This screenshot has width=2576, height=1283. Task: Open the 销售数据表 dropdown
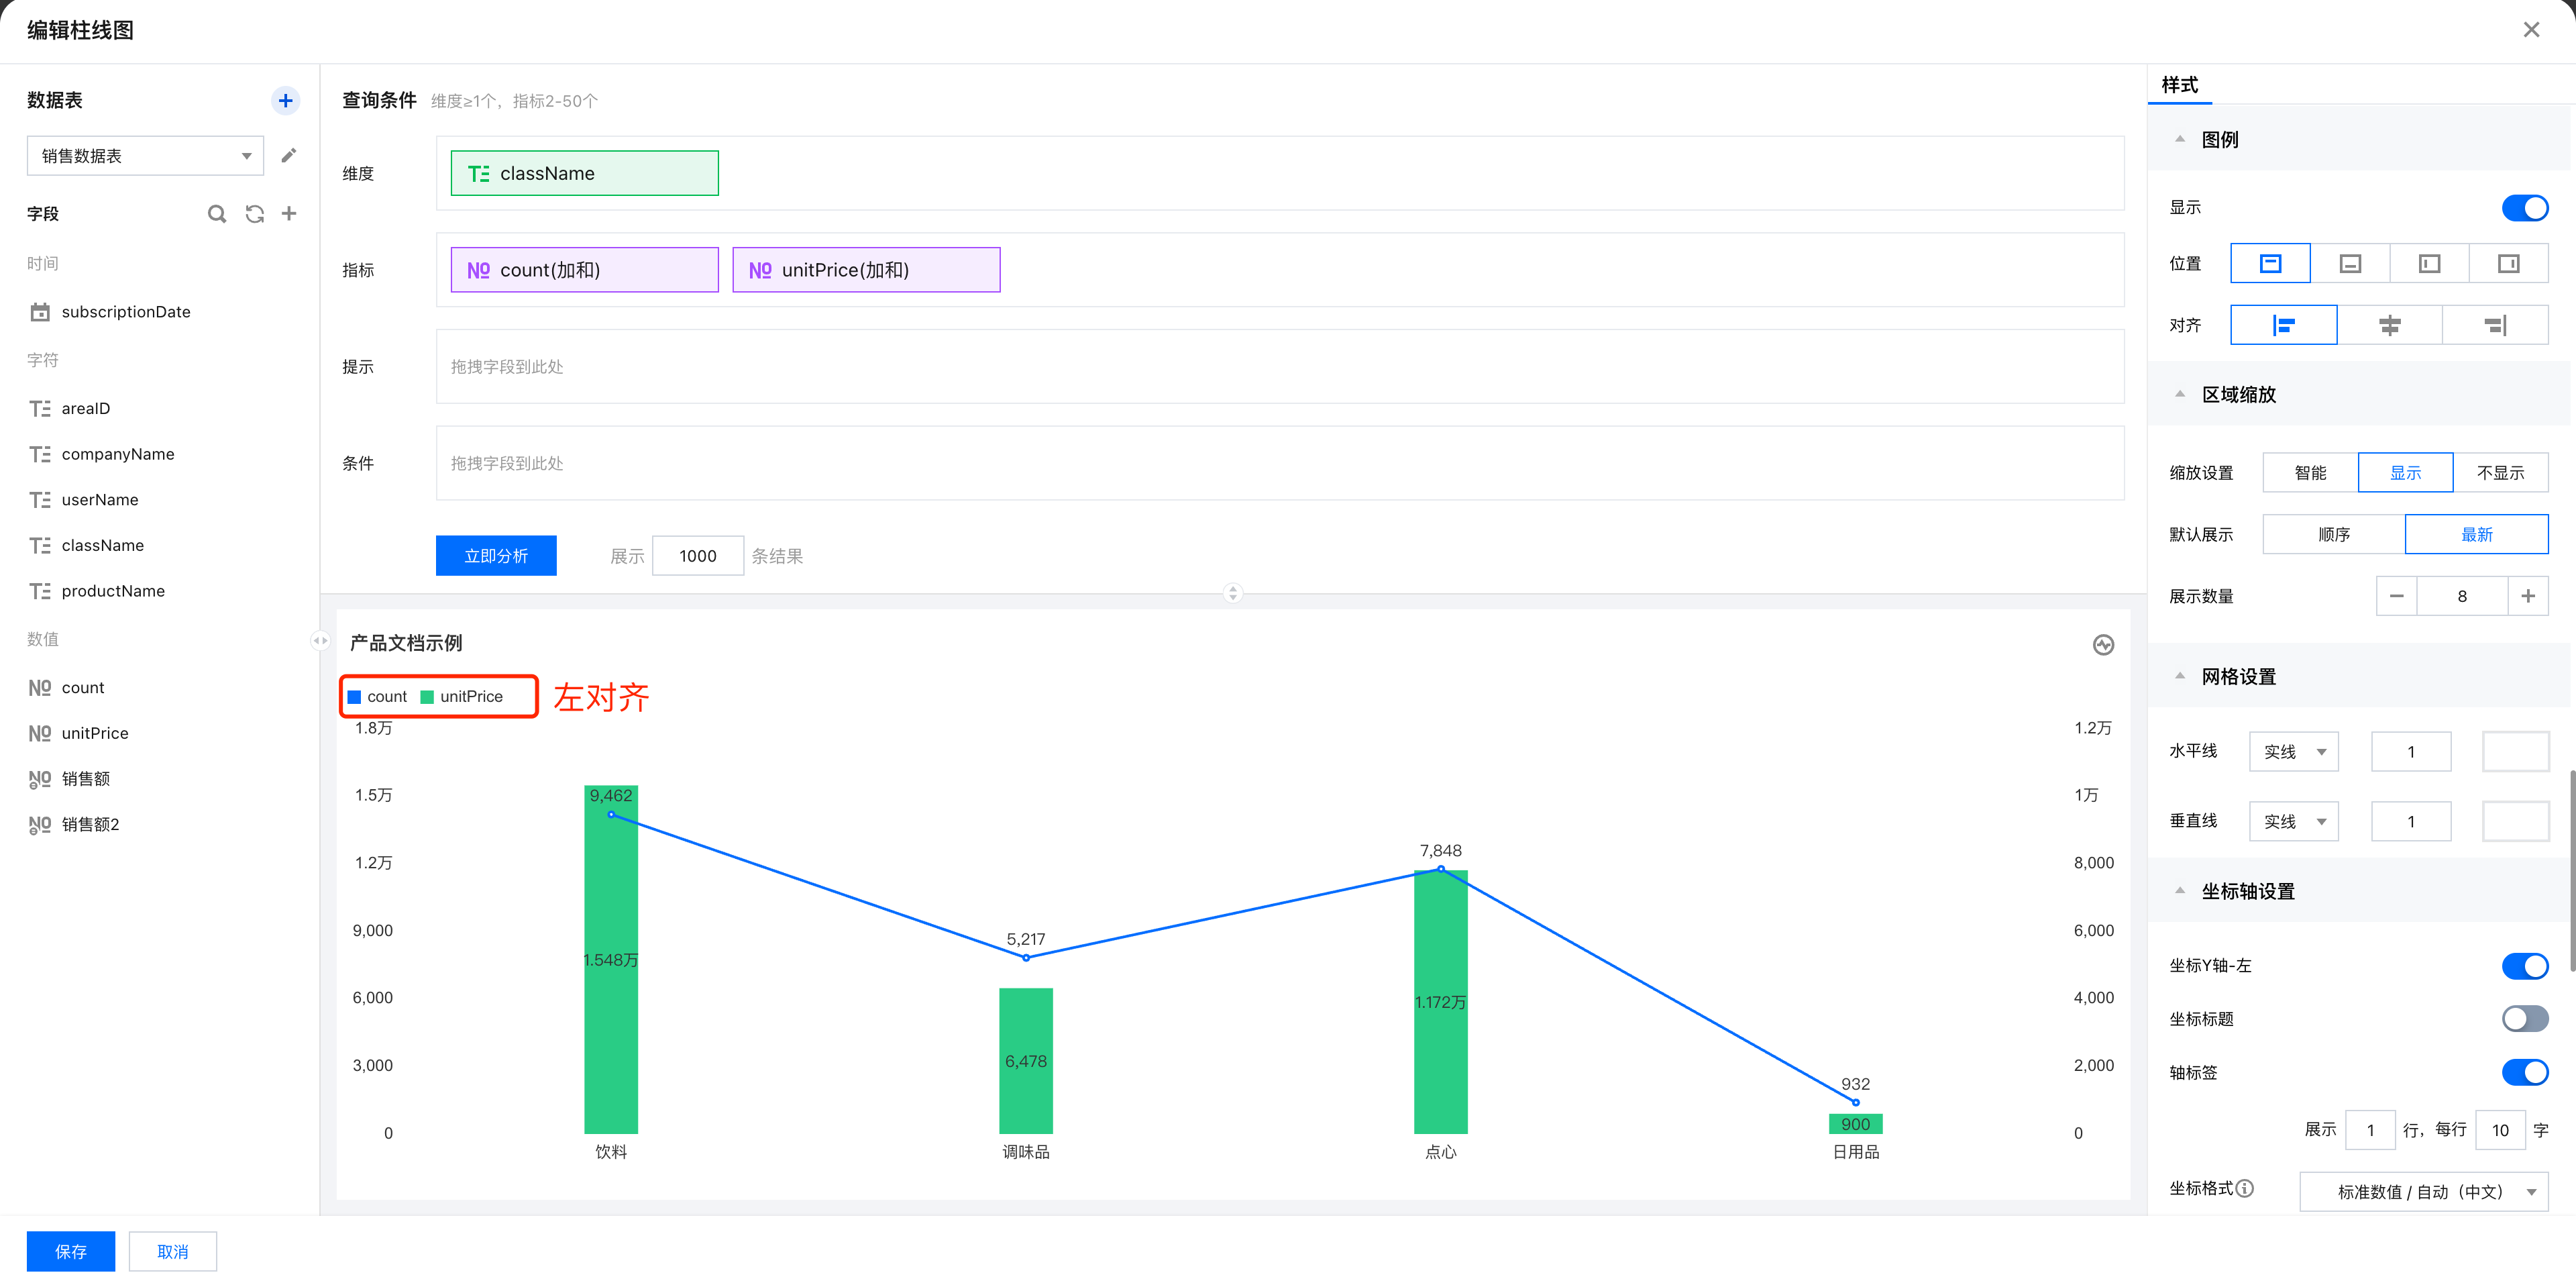point(145,156)
